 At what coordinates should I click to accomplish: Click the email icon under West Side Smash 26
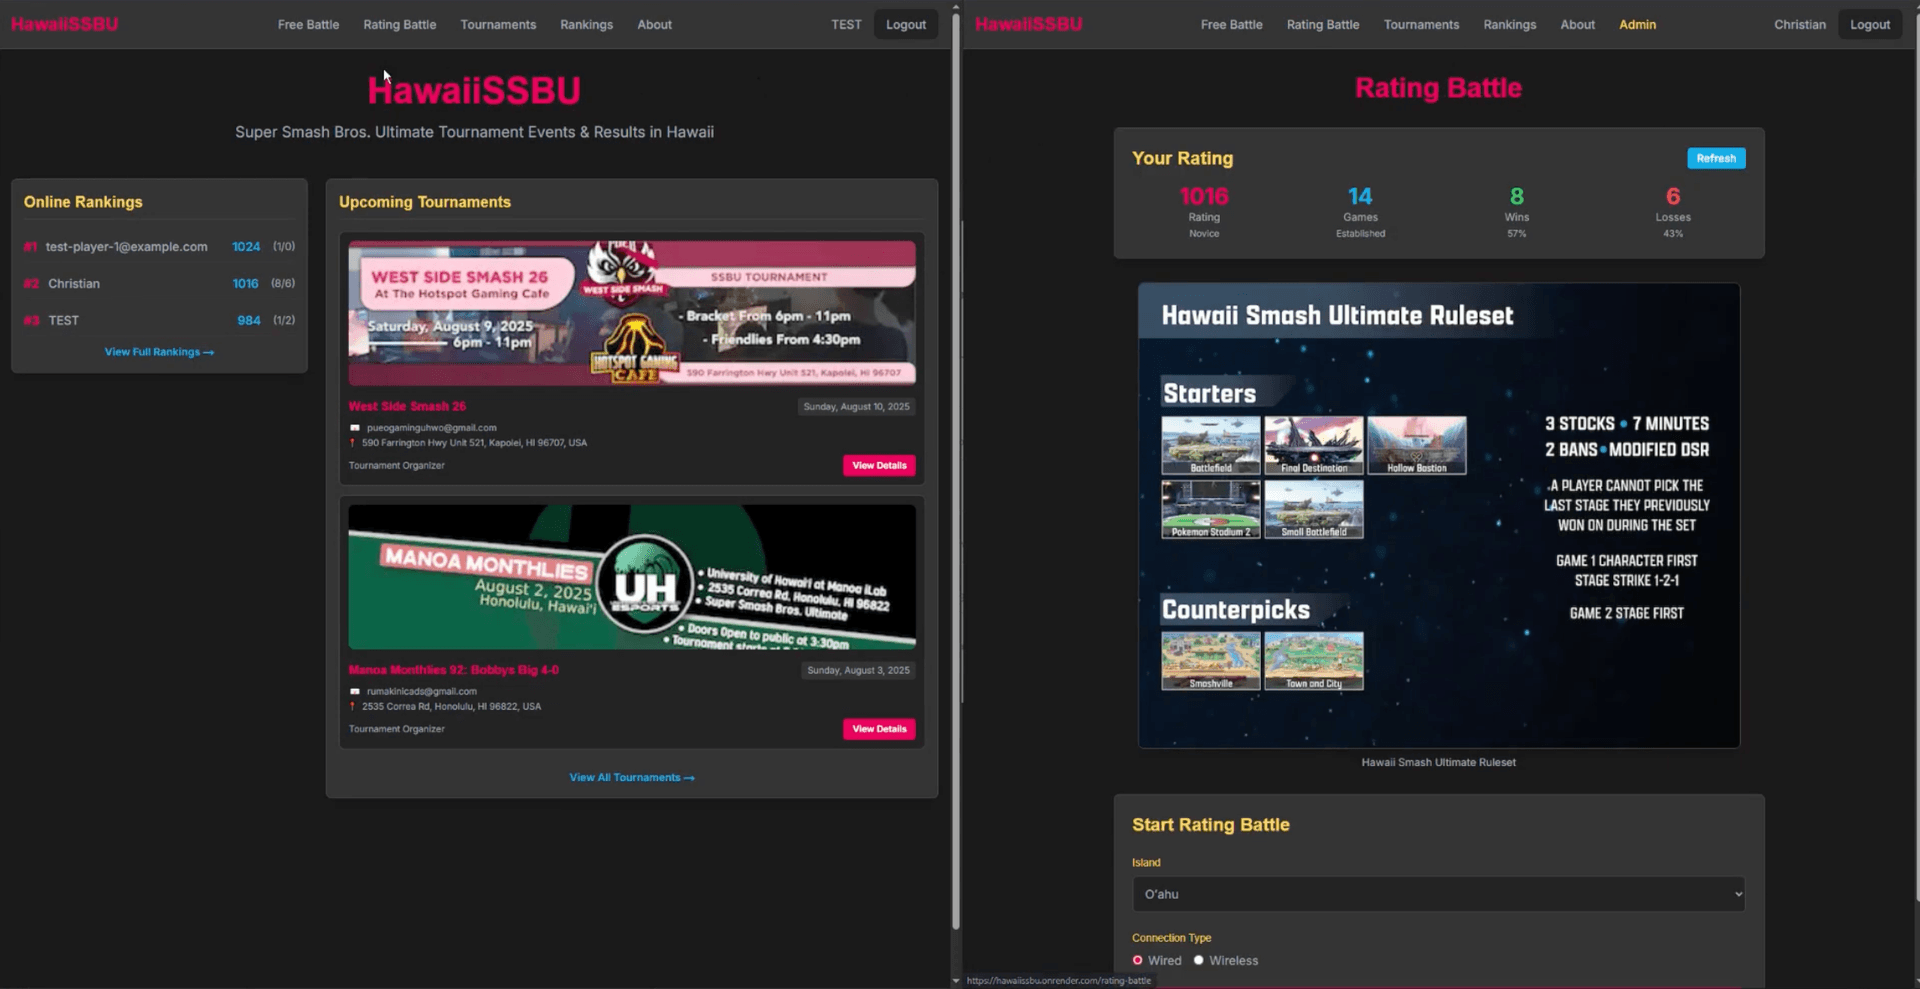tap(354, 428)
